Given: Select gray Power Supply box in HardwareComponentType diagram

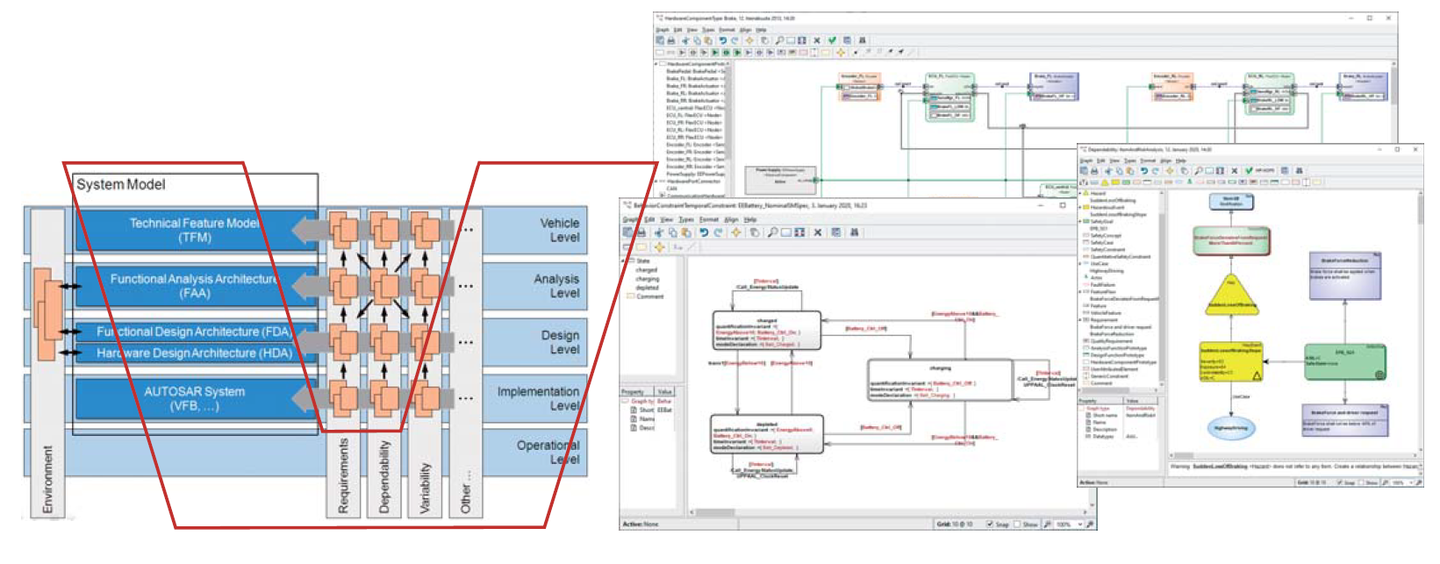Looking at the screenshot, I should pyautogui.click(x=780, y=180).
